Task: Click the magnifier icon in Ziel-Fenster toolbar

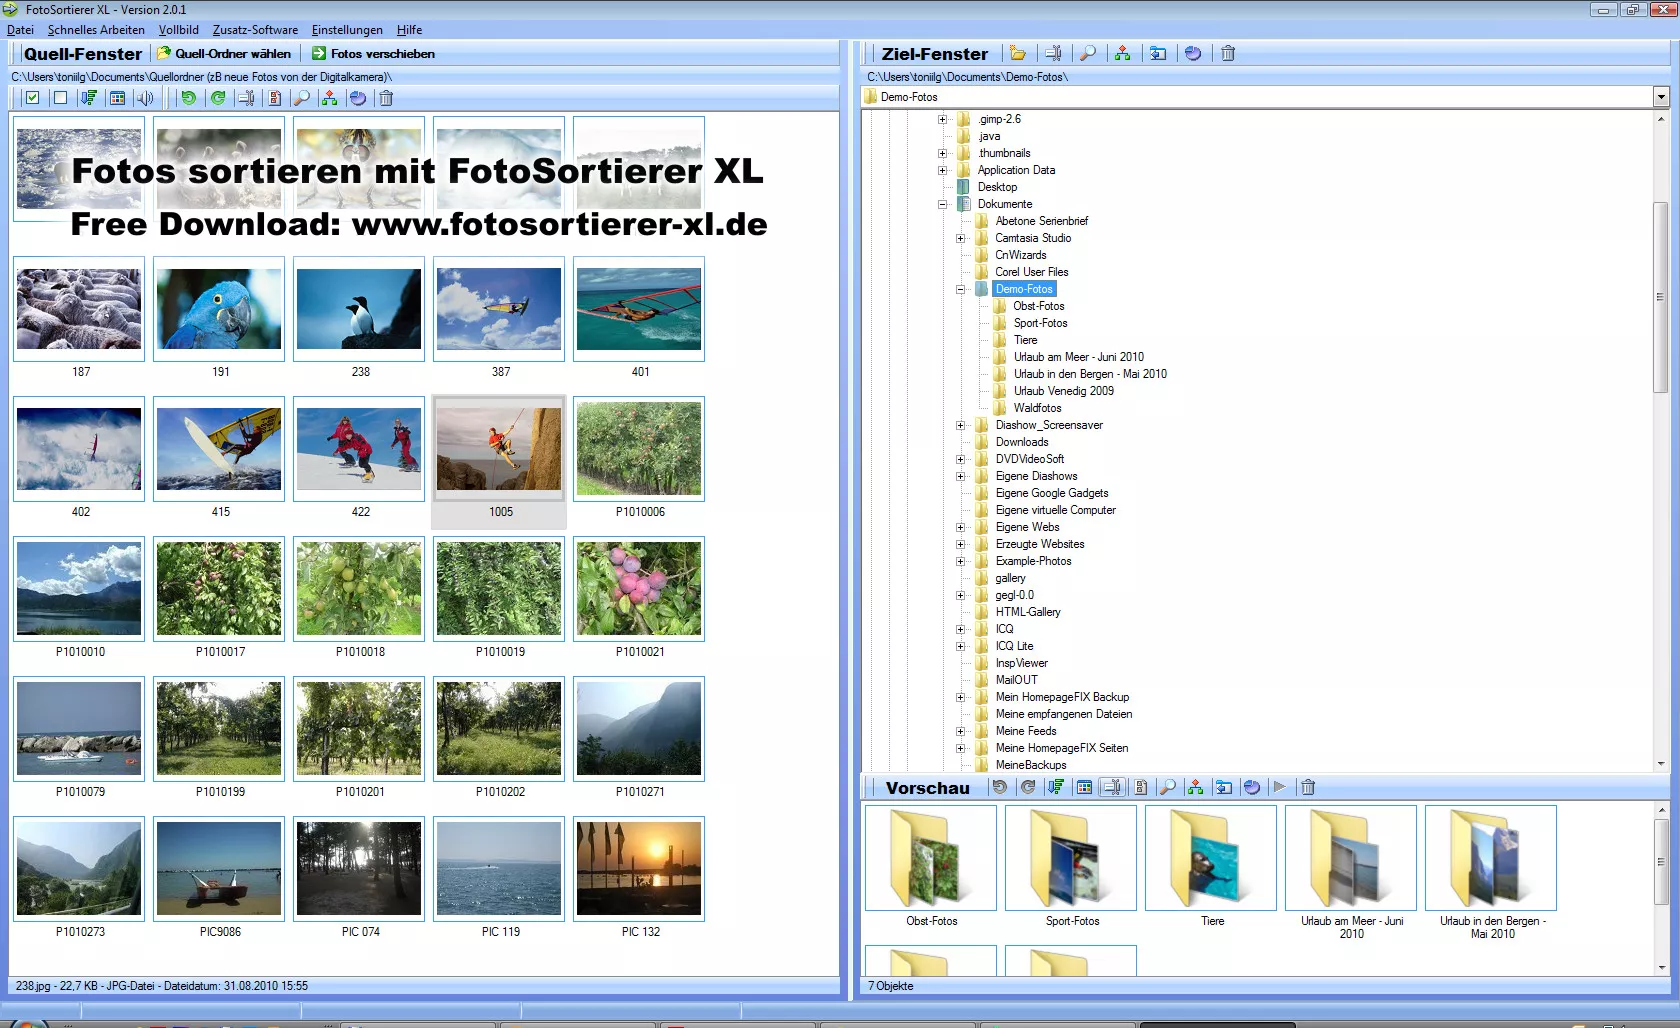Action: click(x=1088, y=54)
